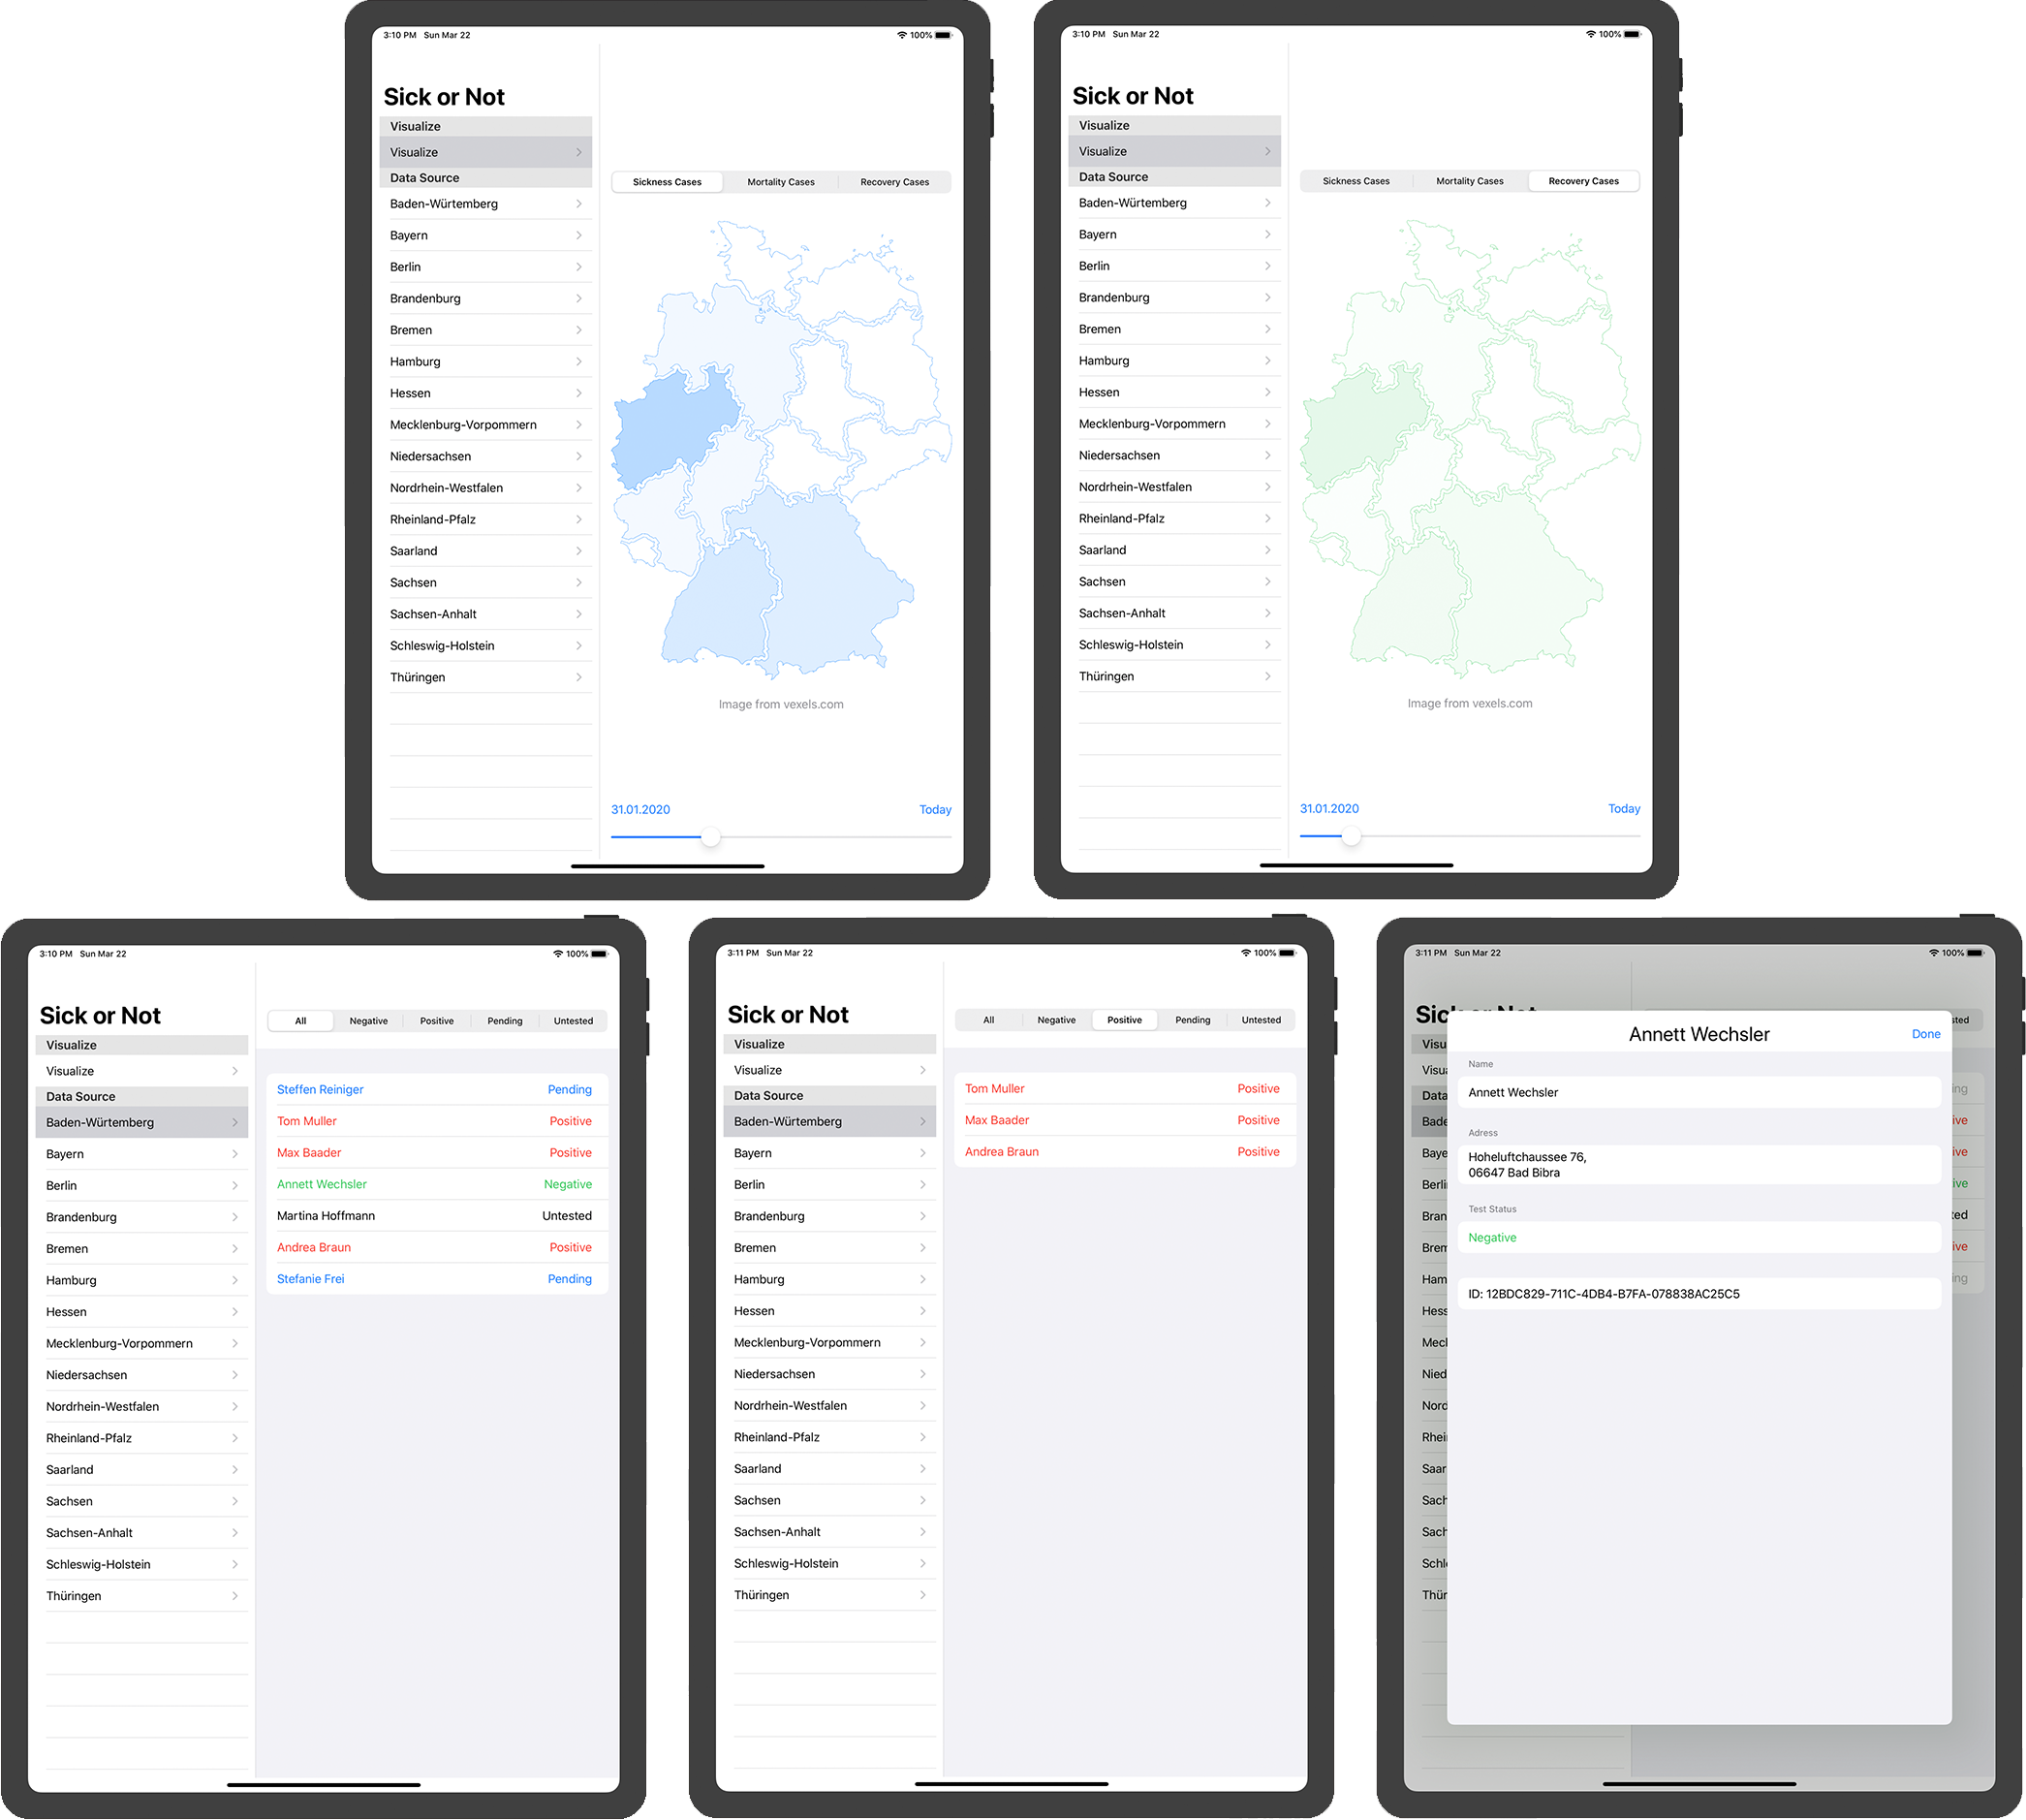
Task: Click battery icon on the blue map iPad
Action: [943, 35]
